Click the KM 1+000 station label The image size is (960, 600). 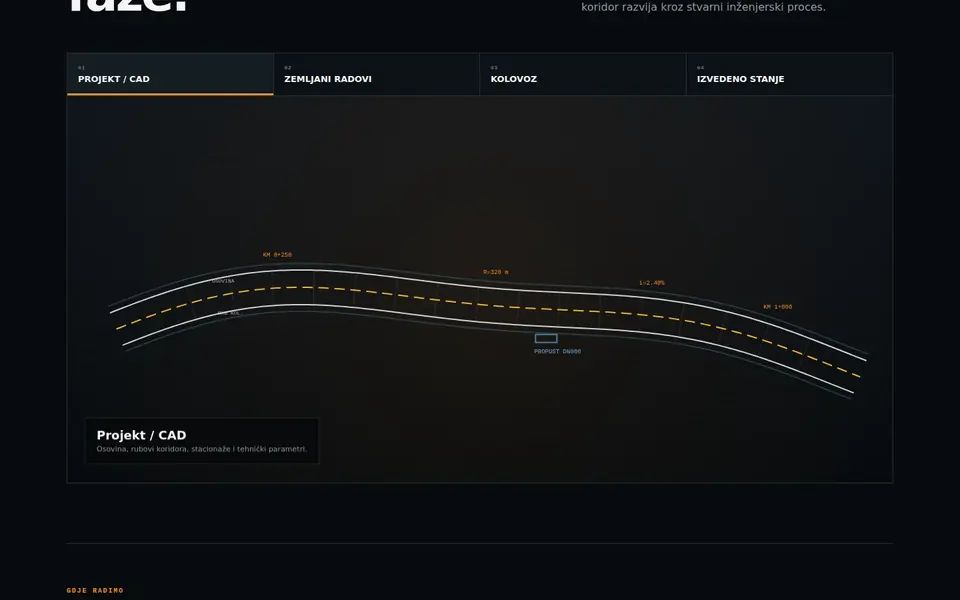(x=778, y=307)
